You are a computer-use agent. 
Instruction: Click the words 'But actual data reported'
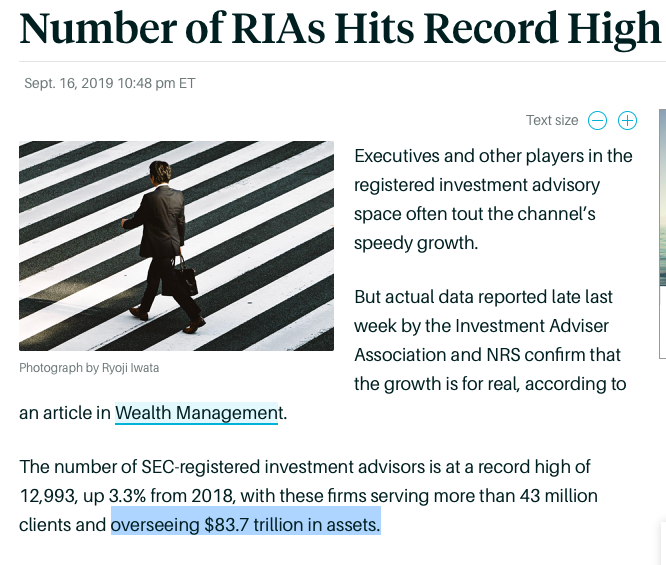450,297
